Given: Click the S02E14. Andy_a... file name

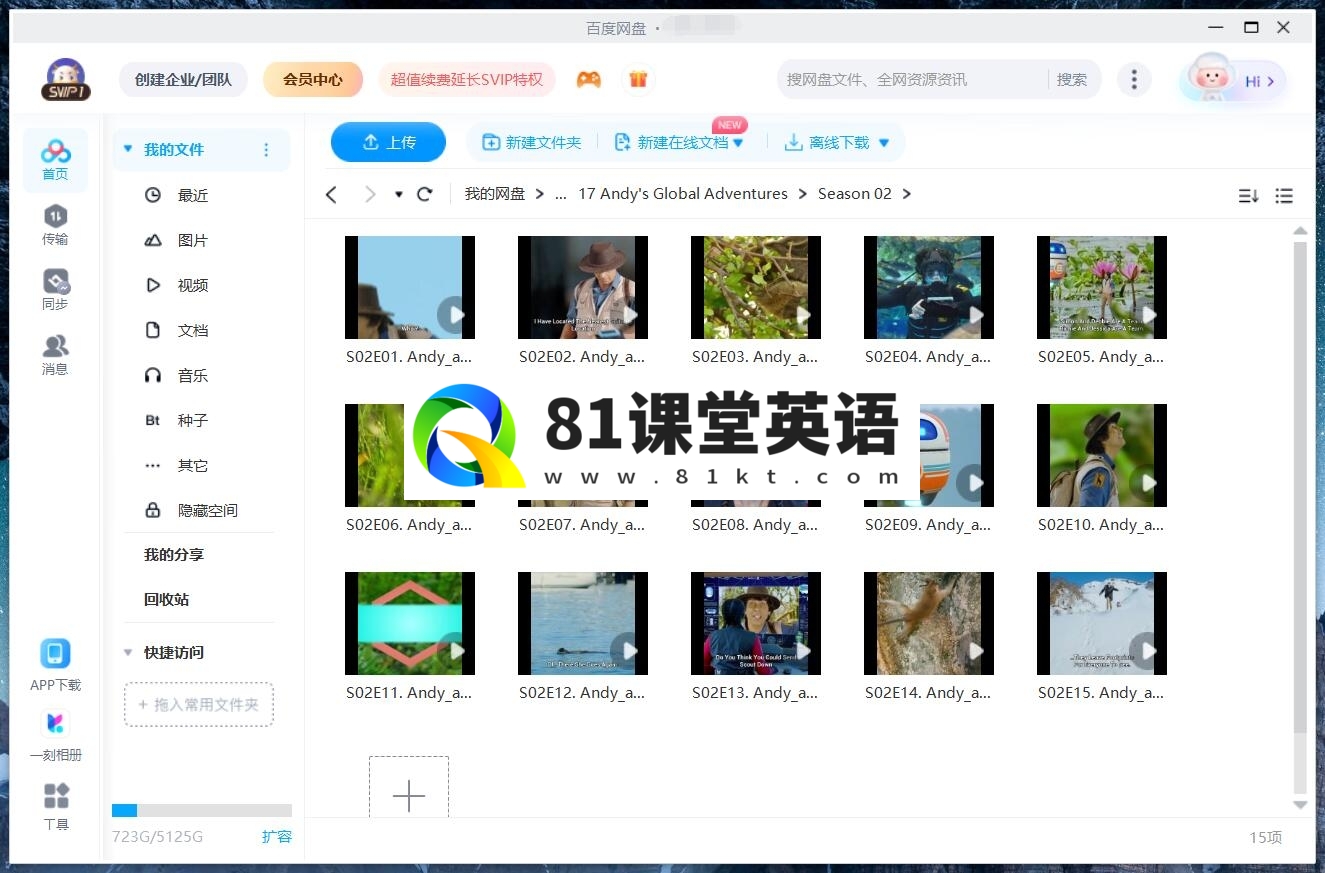Looking at the screenshot, I should point(928,692).
